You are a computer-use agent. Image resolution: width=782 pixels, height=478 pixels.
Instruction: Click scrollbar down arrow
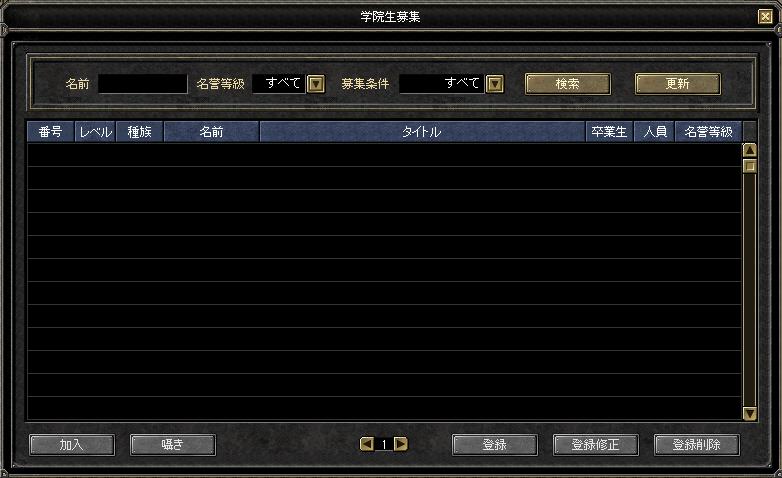750,414
